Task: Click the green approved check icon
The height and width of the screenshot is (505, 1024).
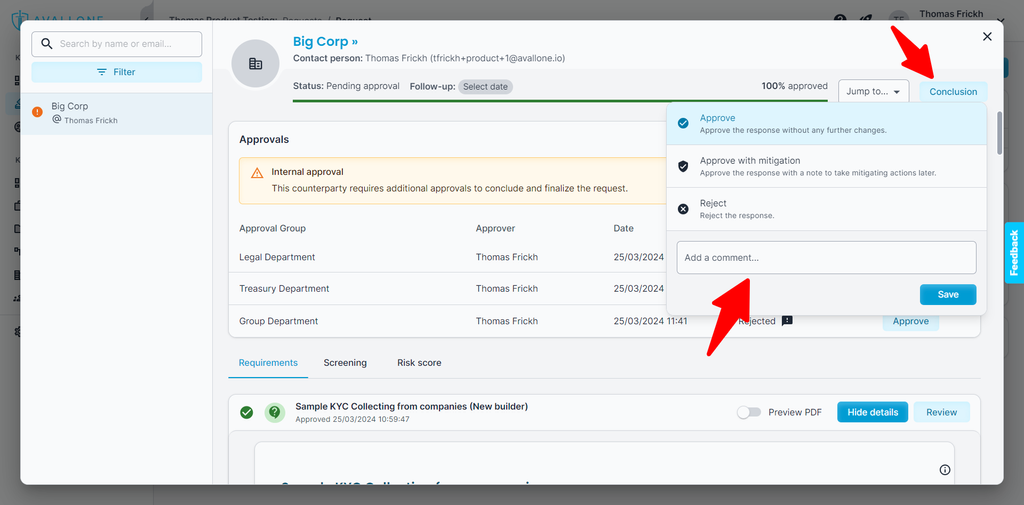Action: (246, 412)
